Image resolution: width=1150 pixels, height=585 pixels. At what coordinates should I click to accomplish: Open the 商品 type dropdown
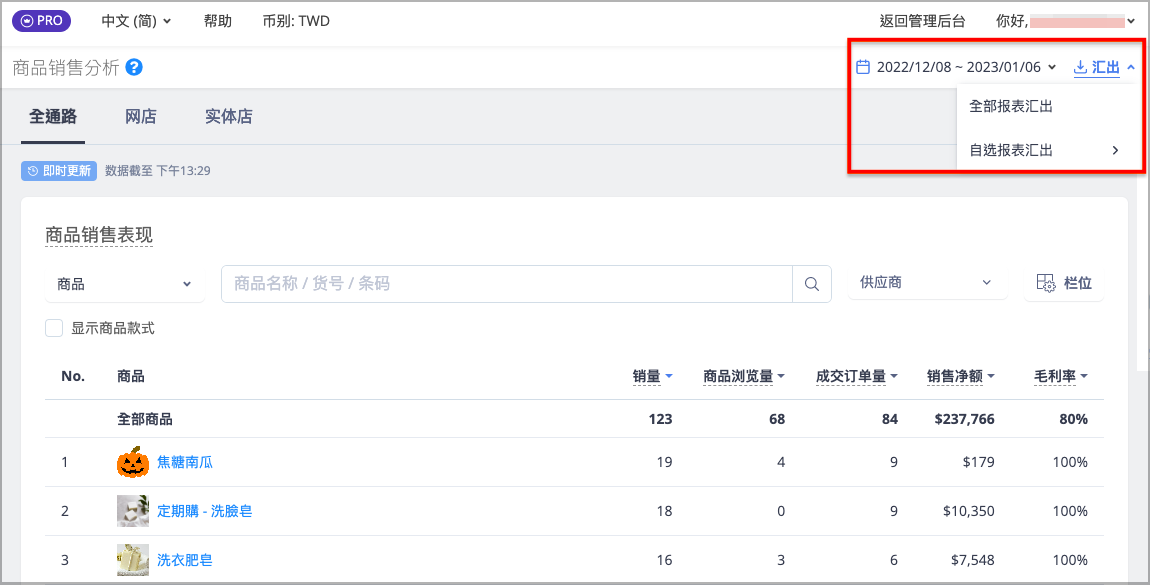pos(125,284)
